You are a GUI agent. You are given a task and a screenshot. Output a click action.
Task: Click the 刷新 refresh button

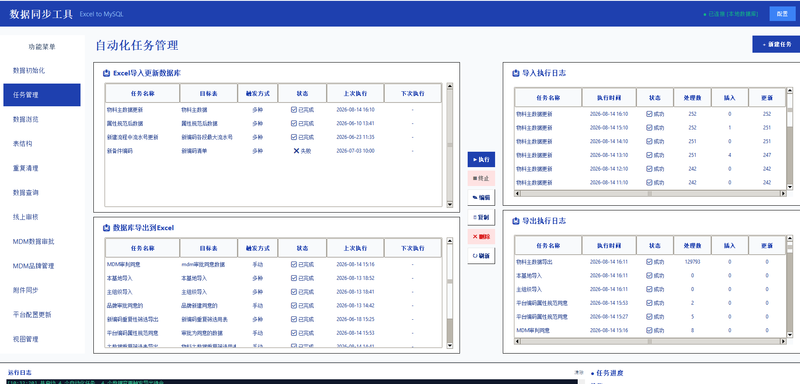[x=481, y=256]
